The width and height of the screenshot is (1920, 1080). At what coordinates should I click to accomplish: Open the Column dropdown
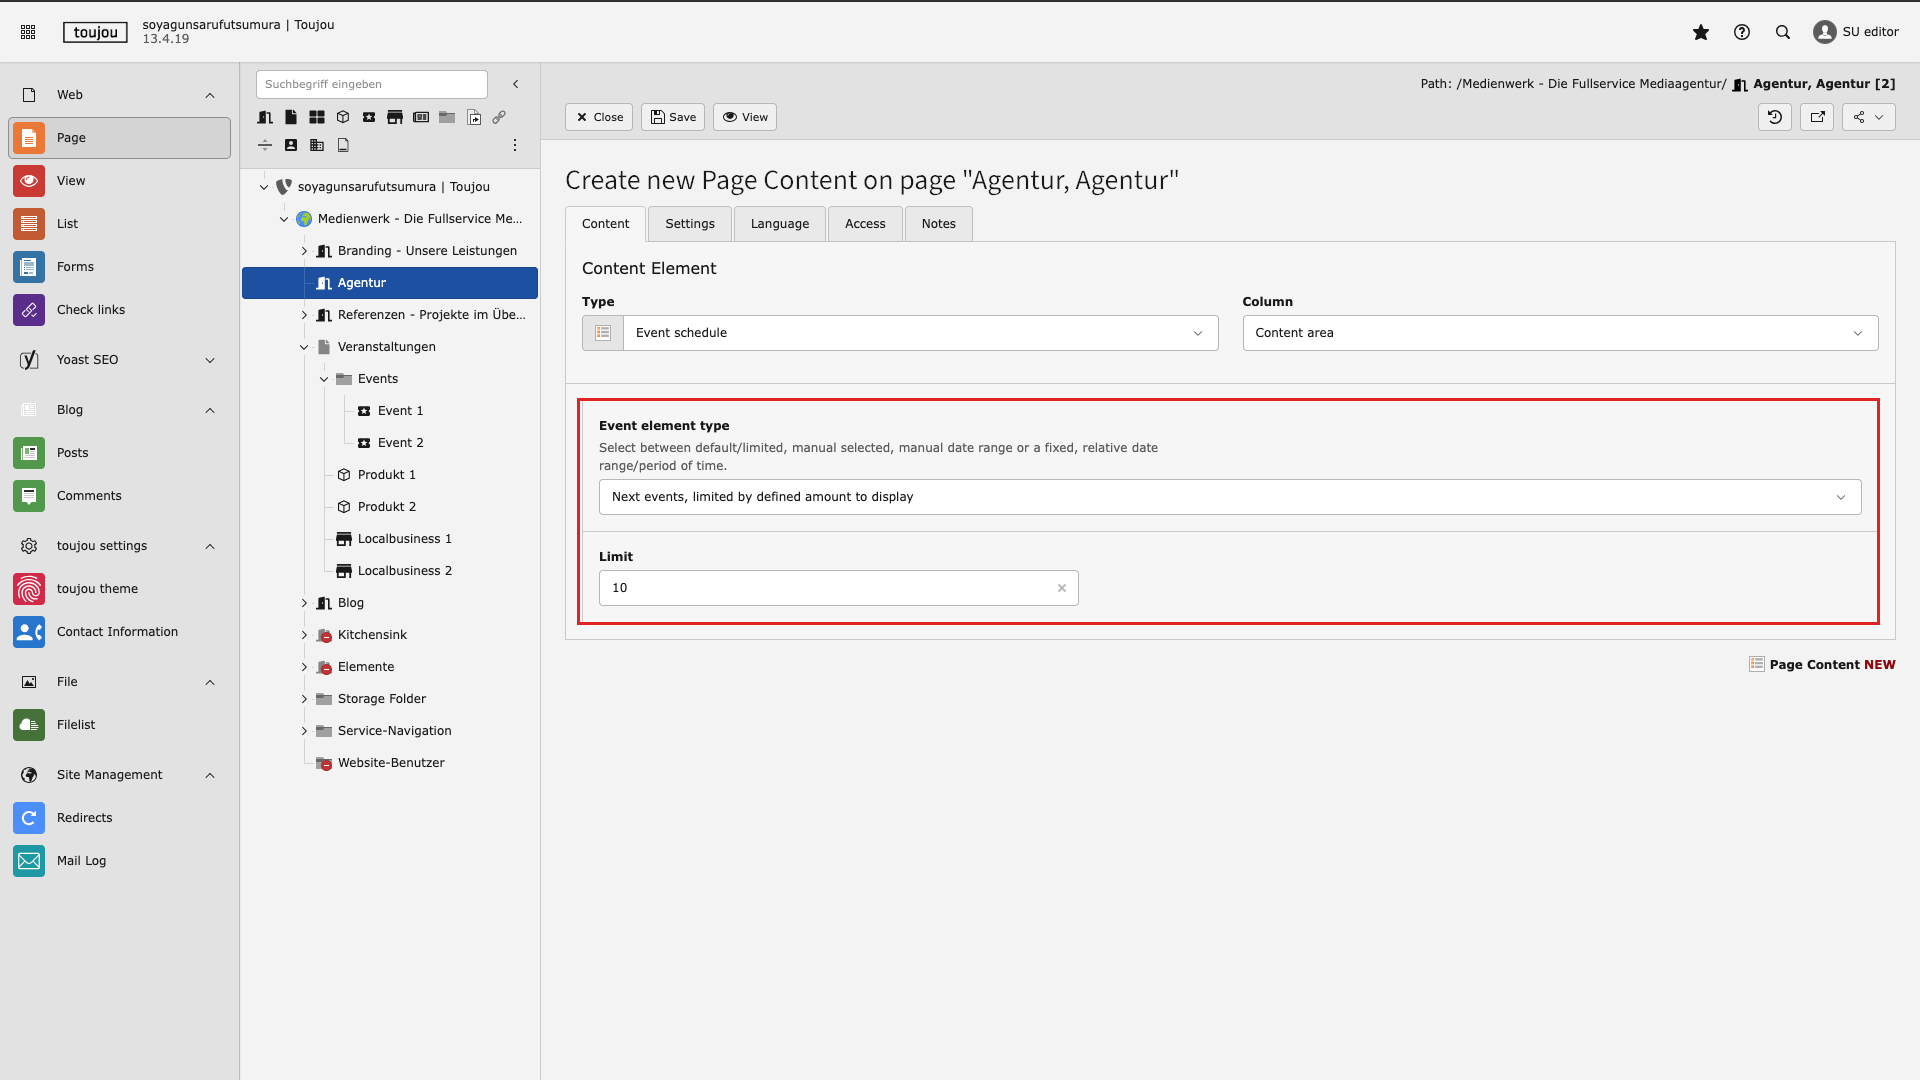click(x=1559, y=333)
